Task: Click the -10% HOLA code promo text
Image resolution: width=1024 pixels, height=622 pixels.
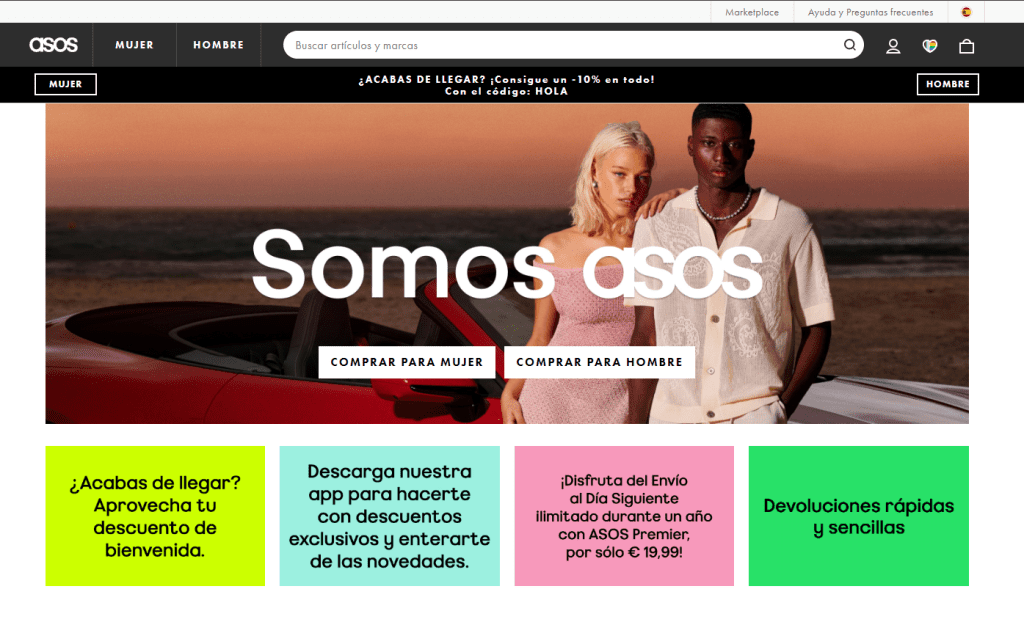Action: tap(507, 85)
